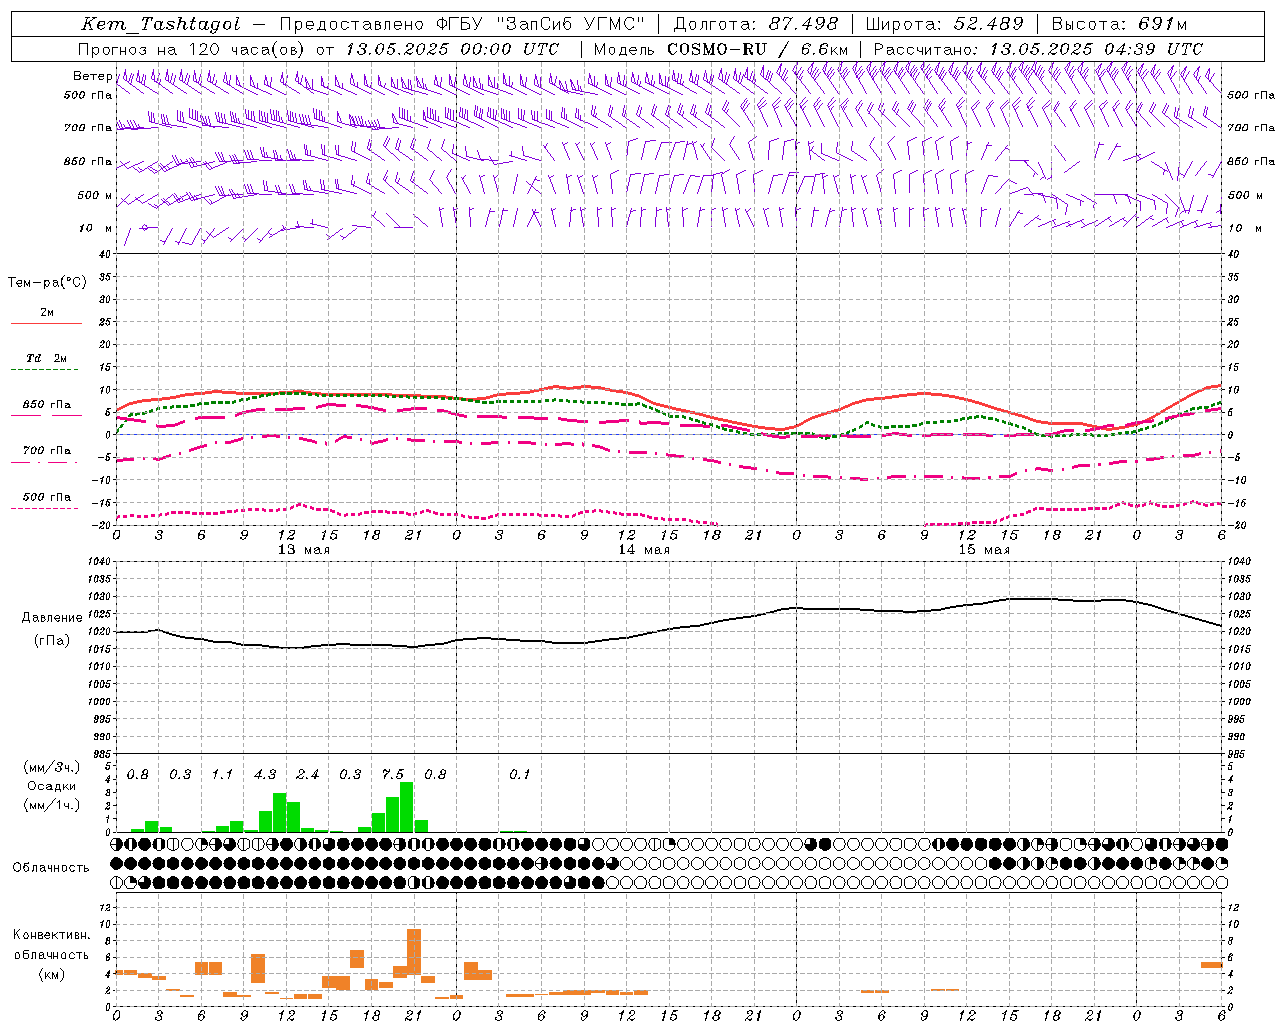This screenshot has width=1280, height=1024.
Task: Click the text Прогноз на 120 часа(ов)
Action: (x=192, y=49)
